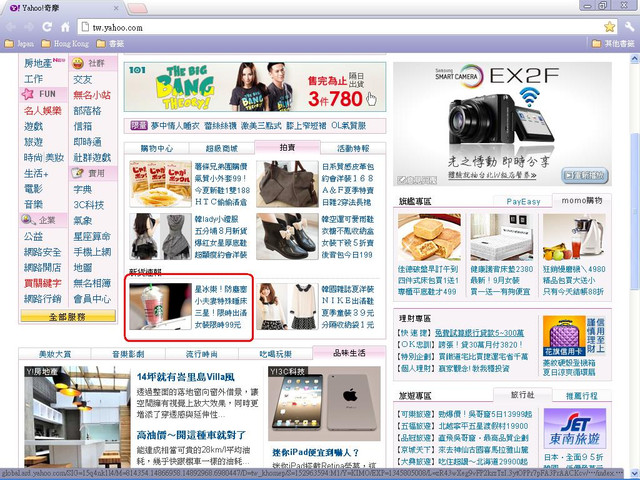Switch to the 超級商城 tab
Image resolution: width=640 pixels, height=480 pixels.
pos(222,149)
